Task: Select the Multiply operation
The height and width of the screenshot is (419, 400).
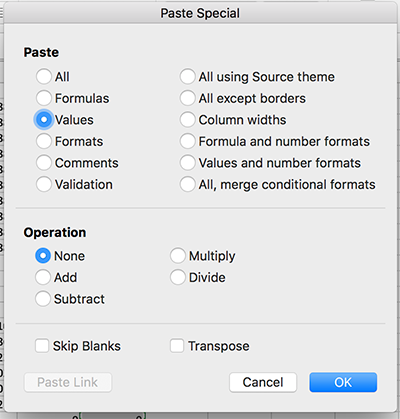Action: (x=178, y=256)
